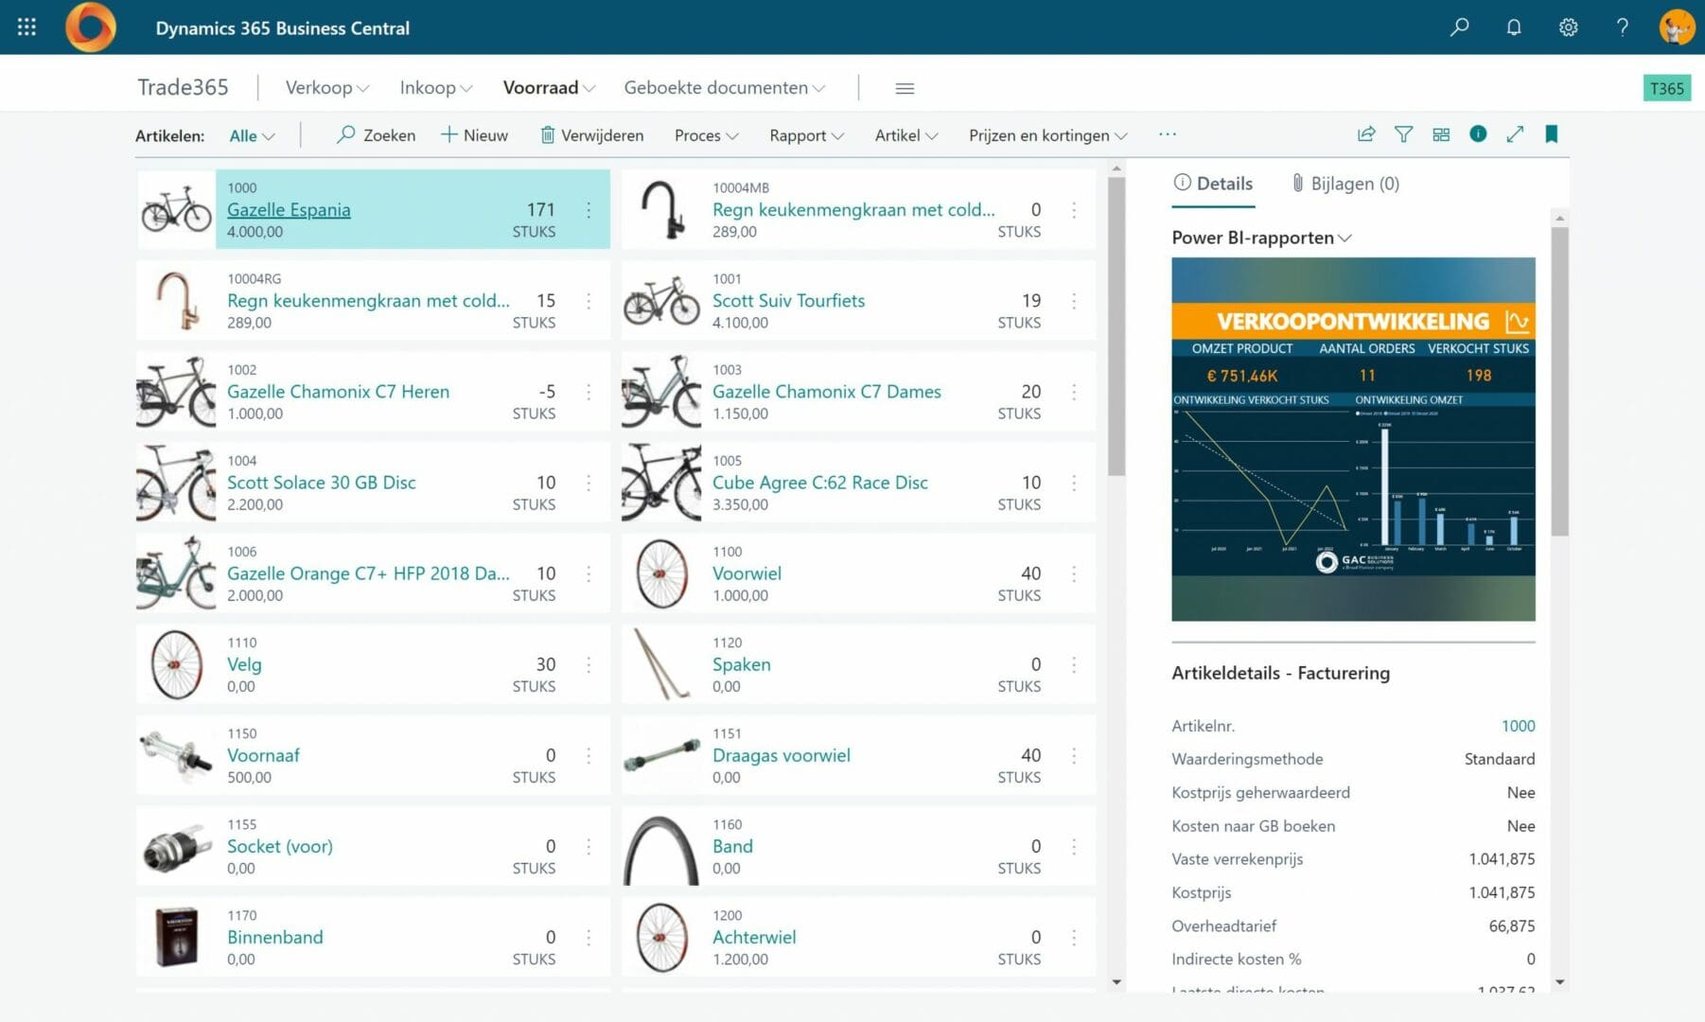Screen dimensions: 1705x1022
Task: Open row options for Gazelle Chamonix C7 Heren
Action: click(588, 392)
